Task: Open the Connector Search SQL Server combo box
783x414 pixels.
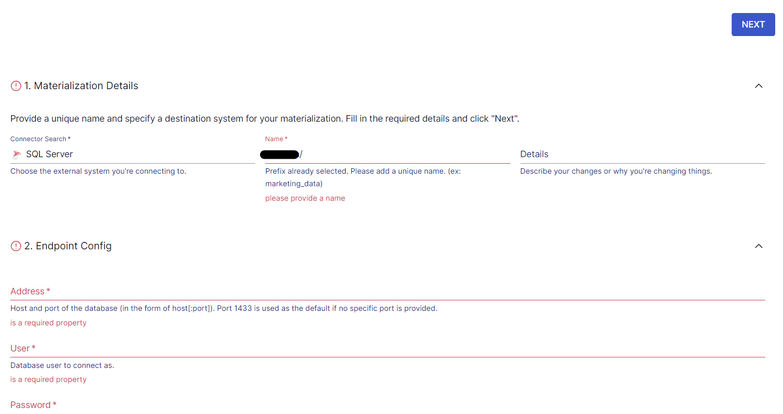Action: [132, 154]
